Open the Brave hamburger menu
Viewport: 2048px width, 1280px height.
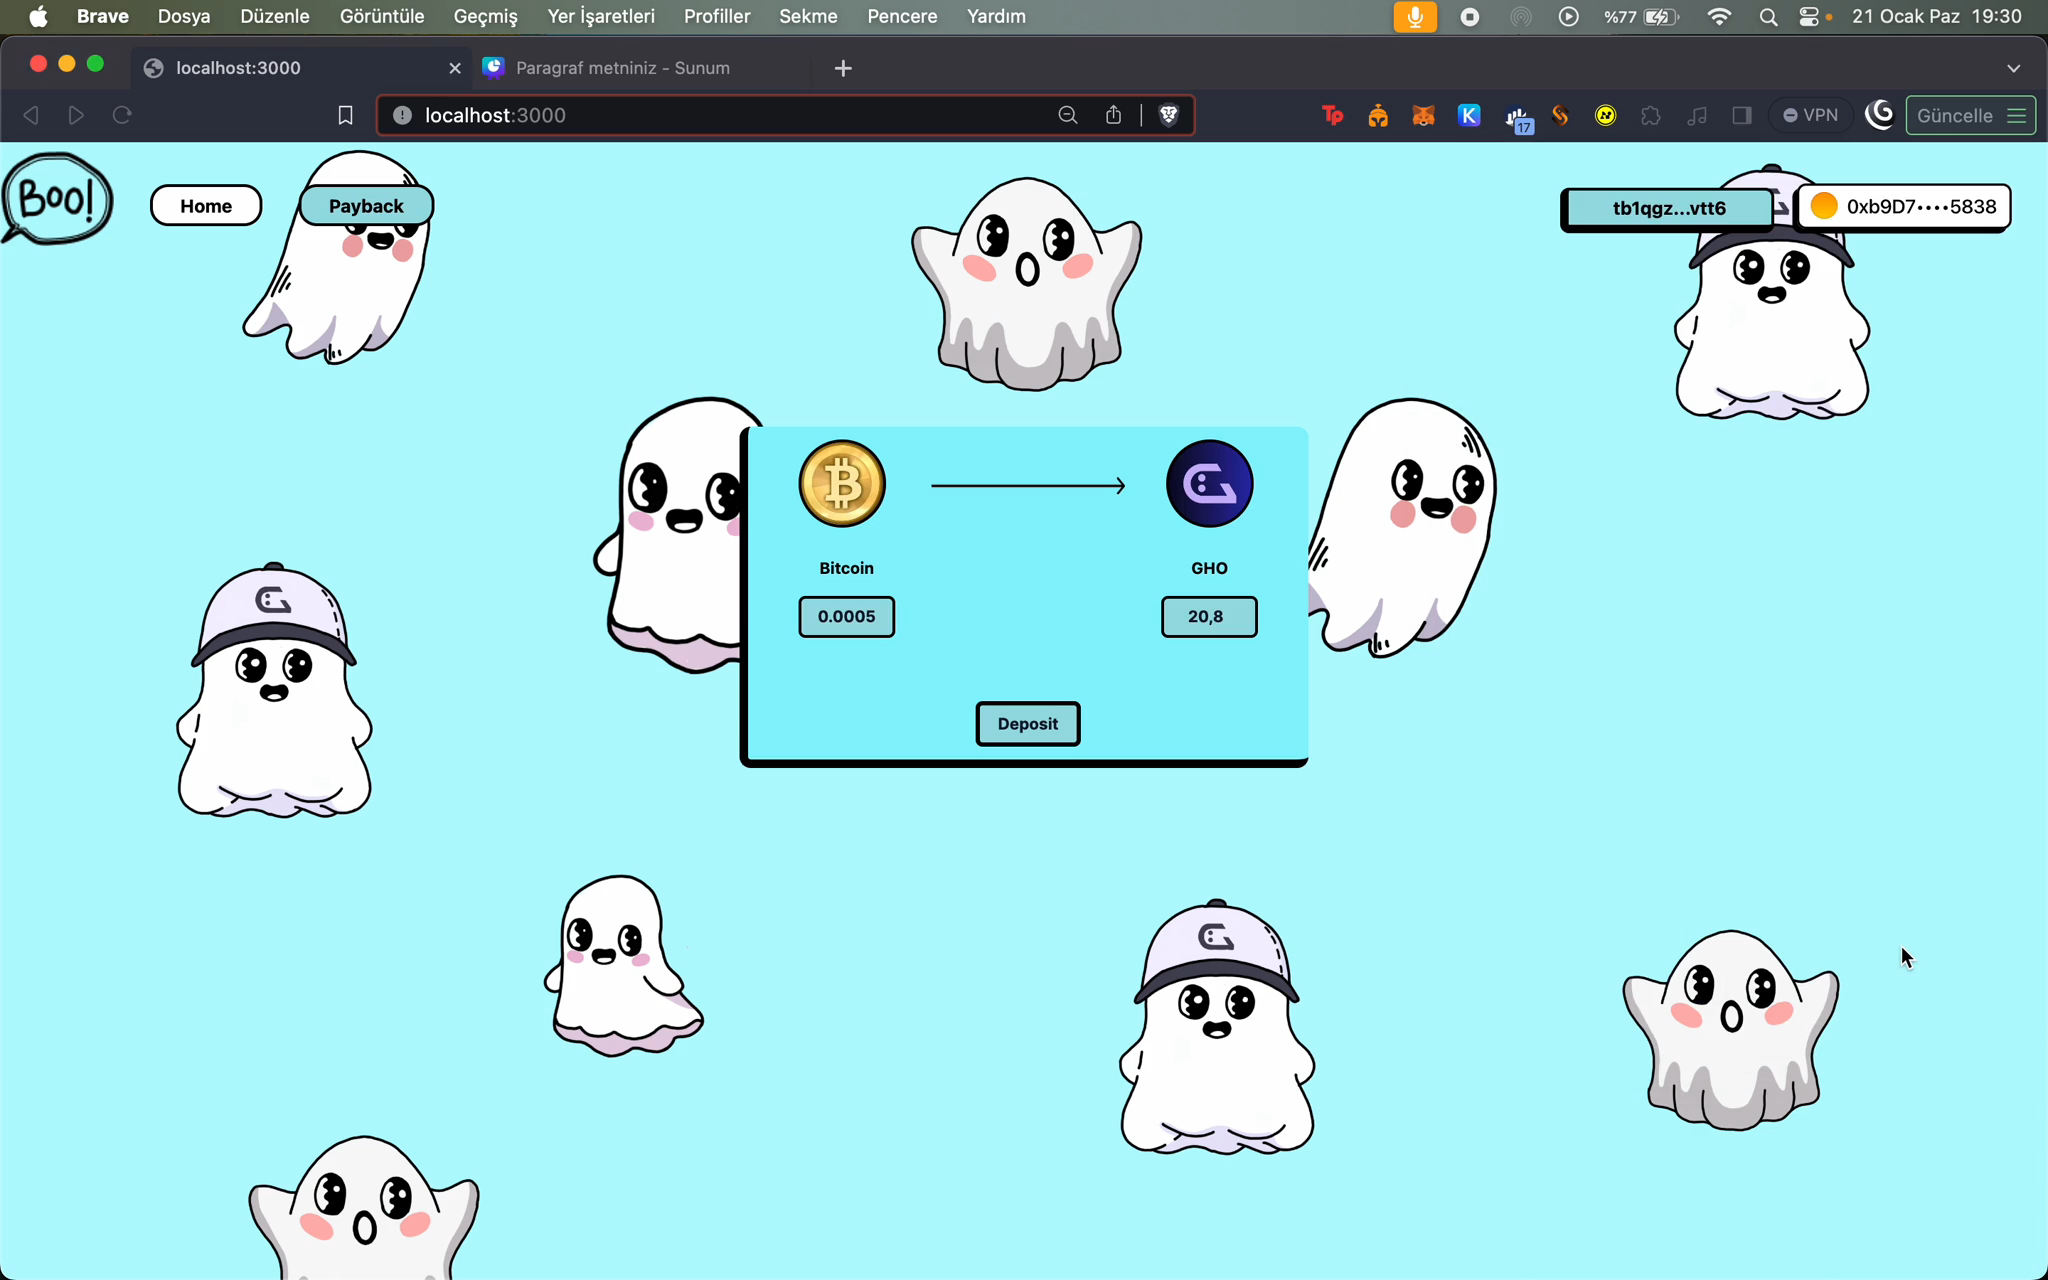(x=2017, y=115)
